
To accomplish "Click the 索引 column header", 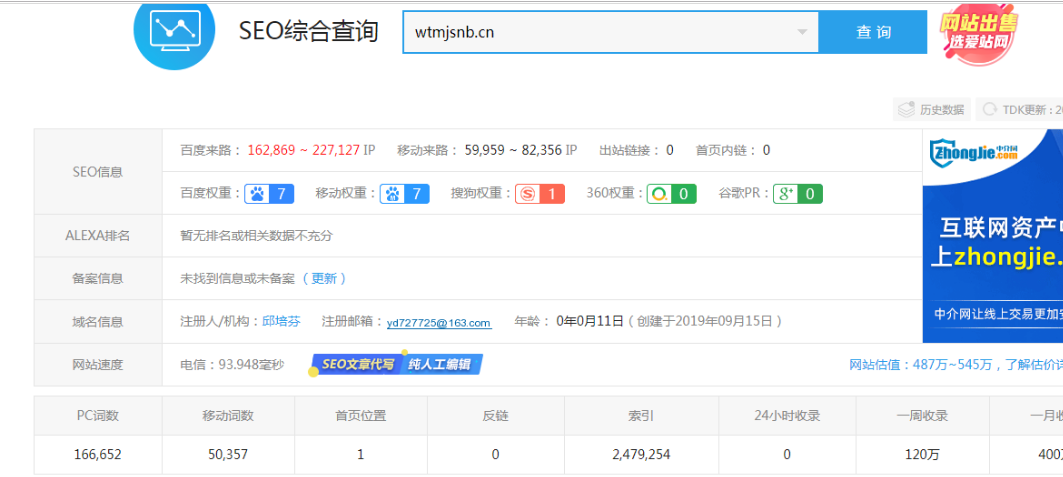I will point(641,415).
